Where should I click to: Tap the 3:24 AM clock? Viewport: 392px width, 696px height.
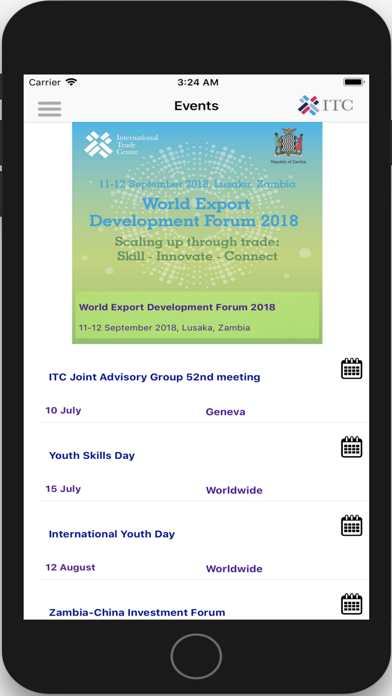coord(198,82)
